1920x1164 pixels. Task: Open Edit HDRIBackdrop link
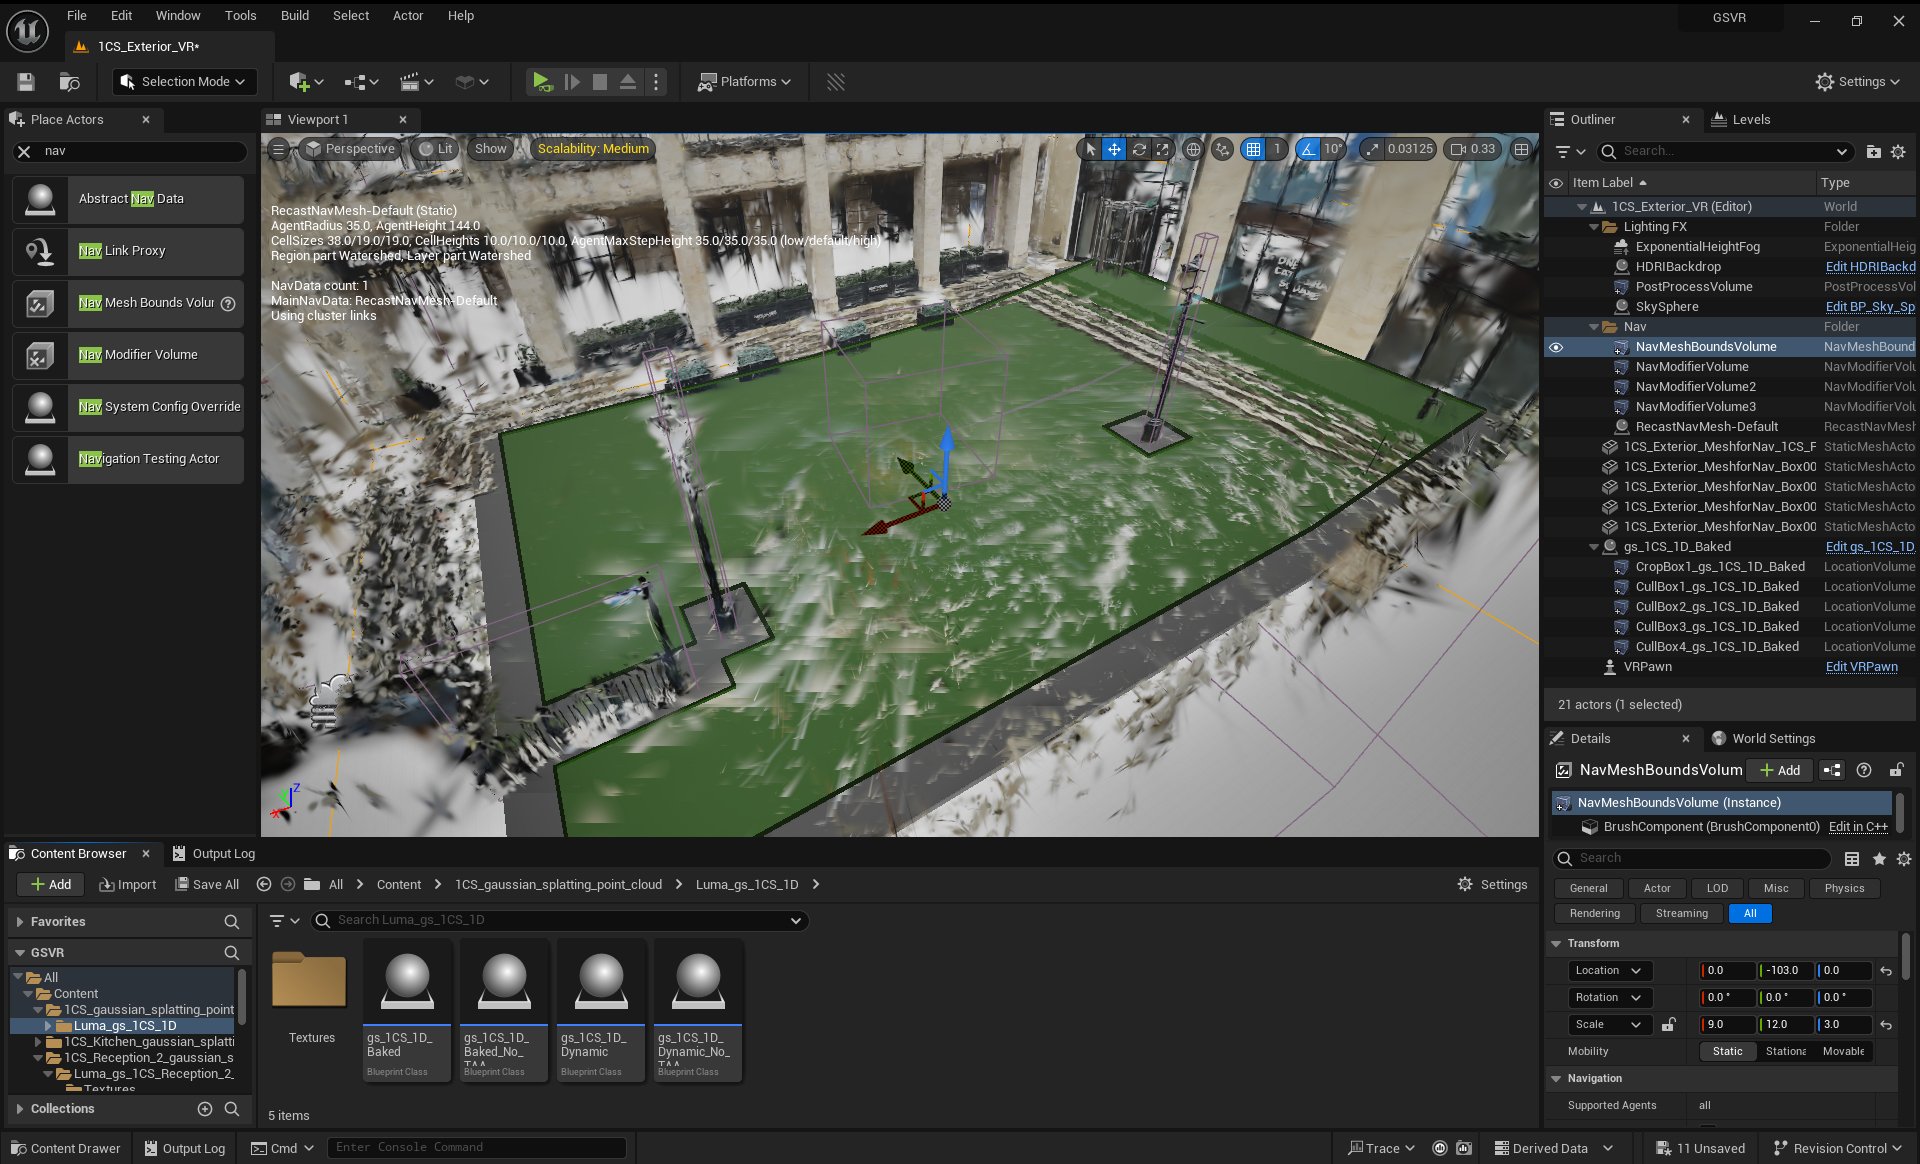[1870, 267]
